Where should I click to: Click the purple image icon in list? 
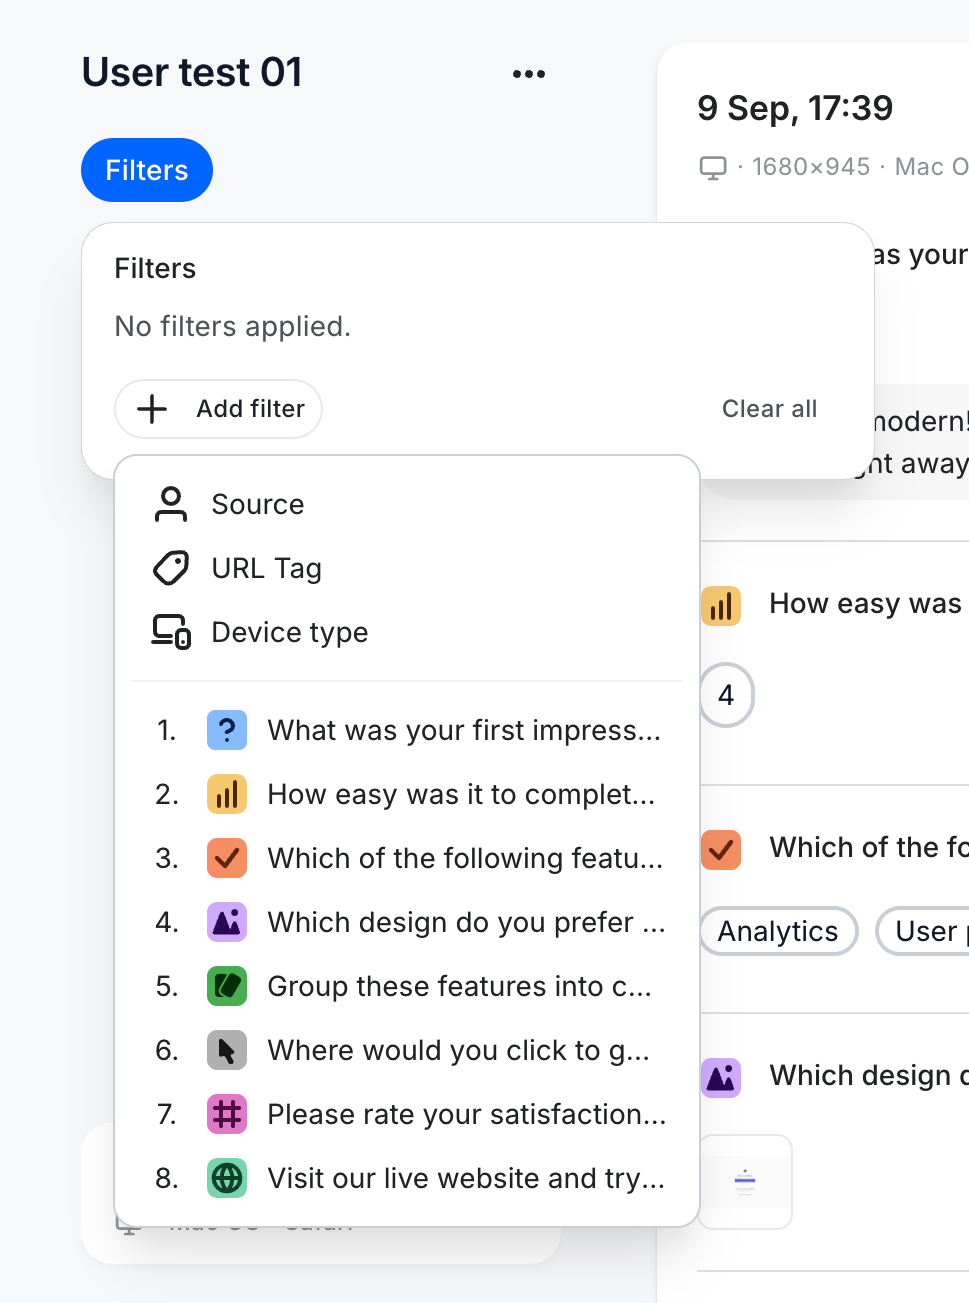(x=227, y=923)
